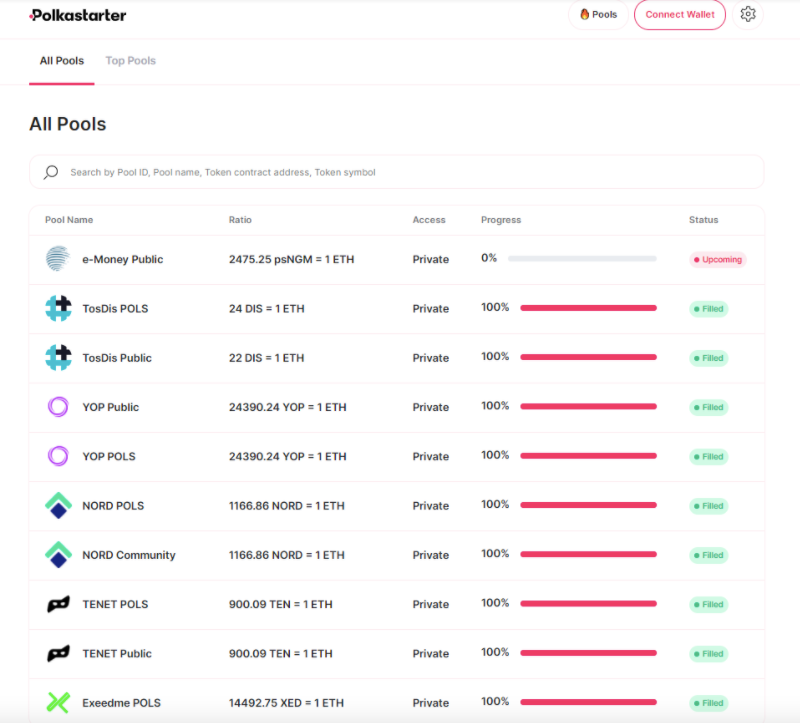Image resolution: width=800 pixels, height=723 pixels.
Task: Click the ratio 14492.75 XED = 1 ETH
Action: click(x=286, y=703)
